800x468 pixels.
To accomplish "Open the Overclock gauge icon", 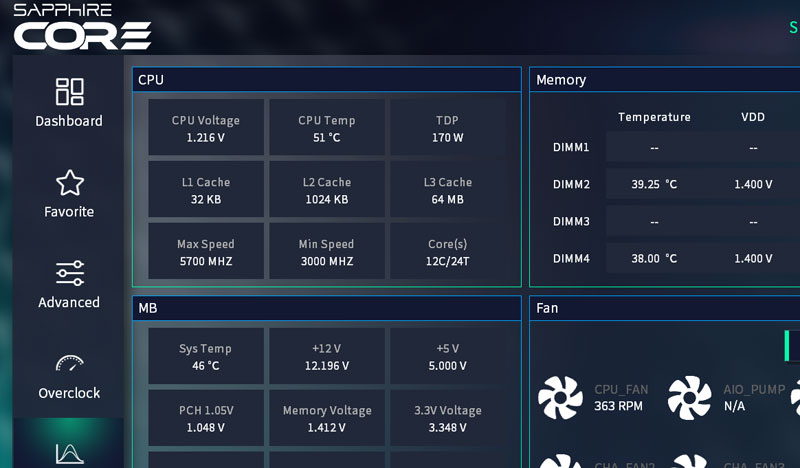I will (69, 364).
